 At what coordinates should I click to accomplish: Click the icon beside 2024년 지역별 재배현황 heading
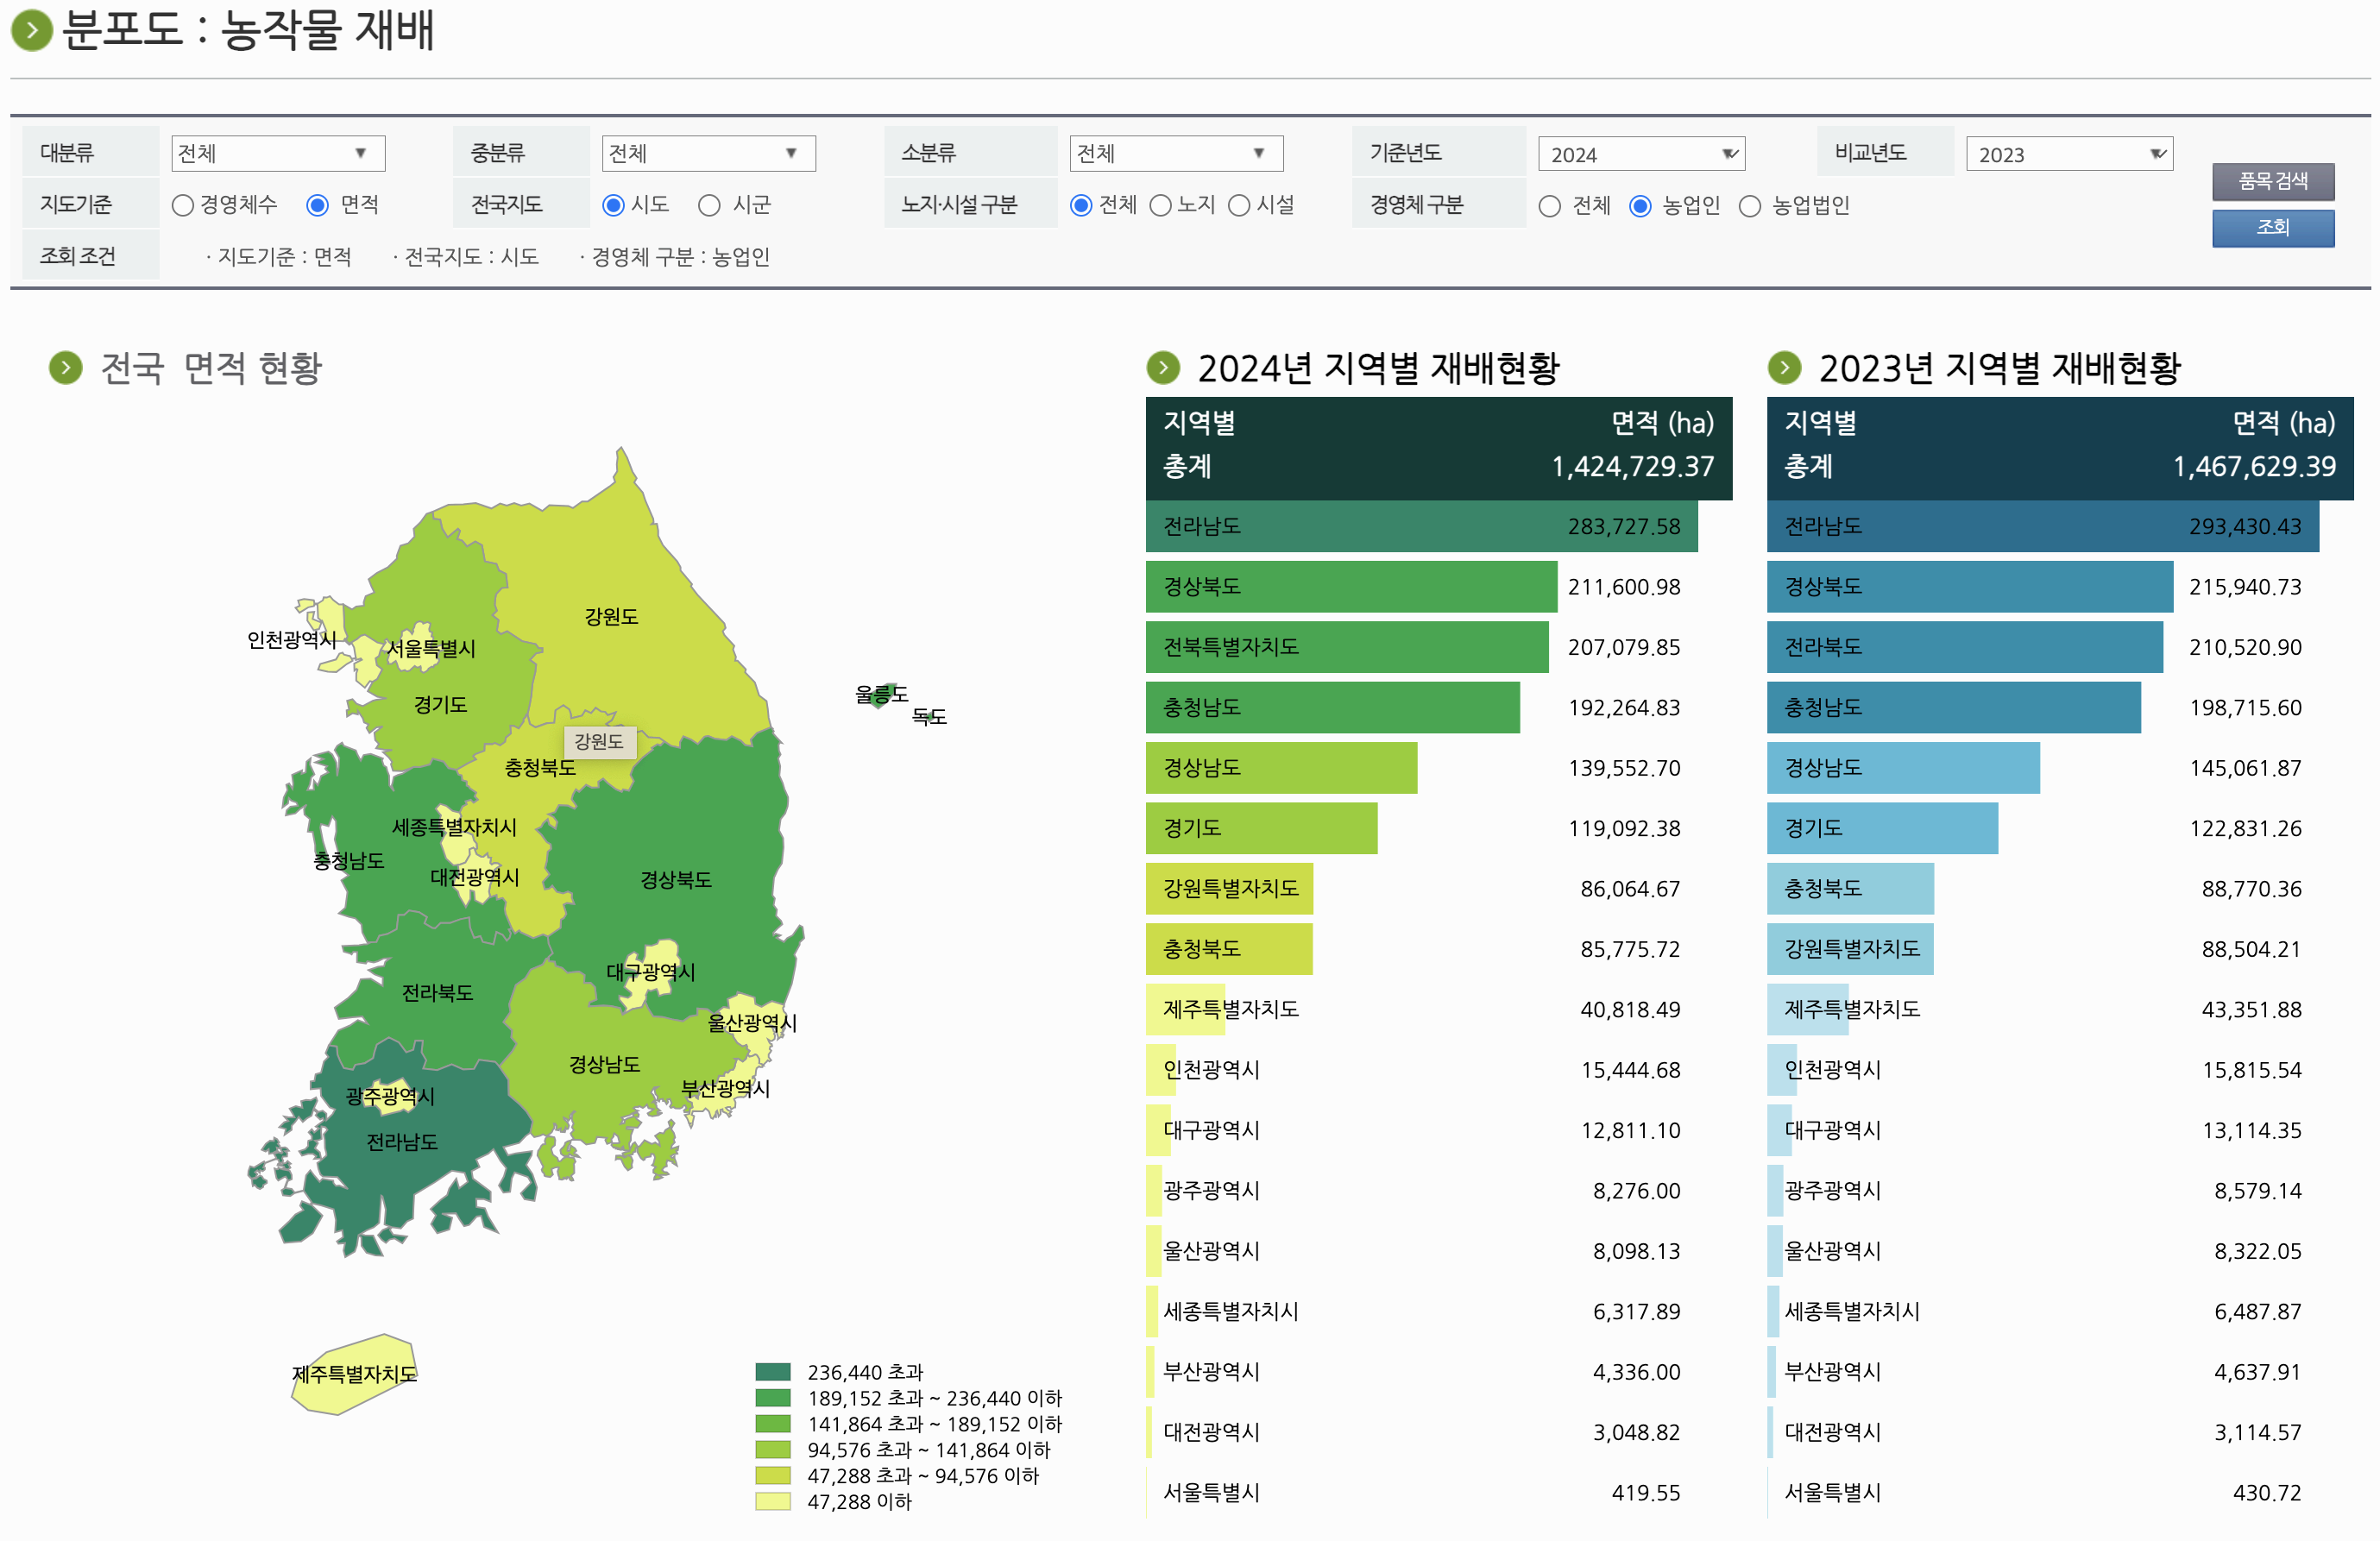1163,367
